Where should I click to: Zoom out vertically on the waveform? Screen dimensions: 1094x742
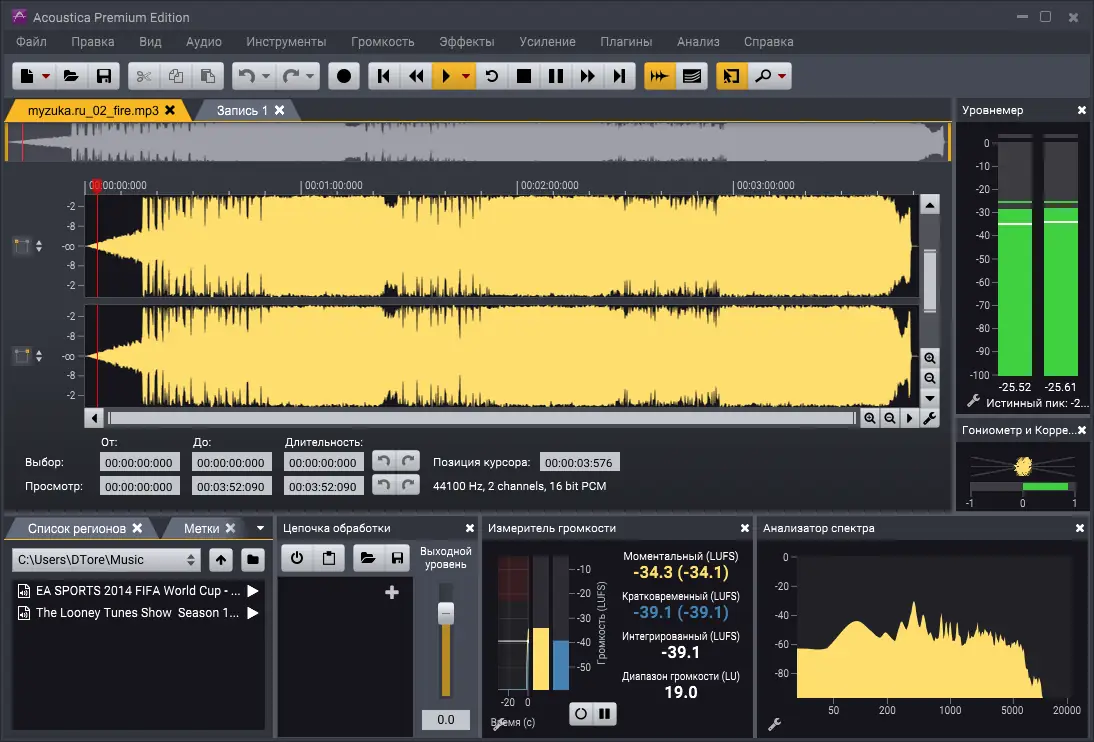(x=930, y=378)
